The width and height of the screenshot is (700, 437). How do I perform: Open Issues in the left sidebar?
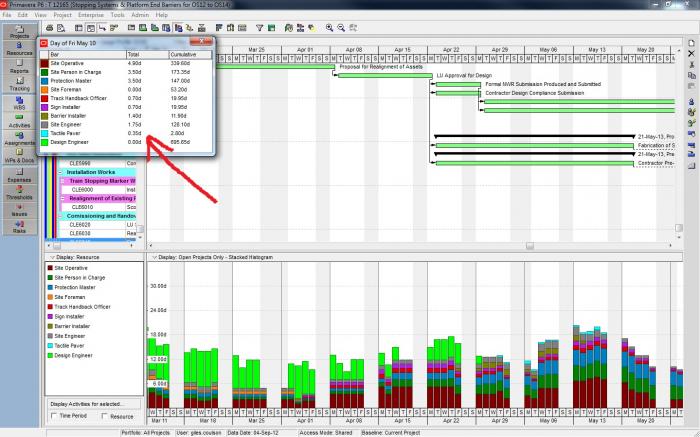(19, 210)
